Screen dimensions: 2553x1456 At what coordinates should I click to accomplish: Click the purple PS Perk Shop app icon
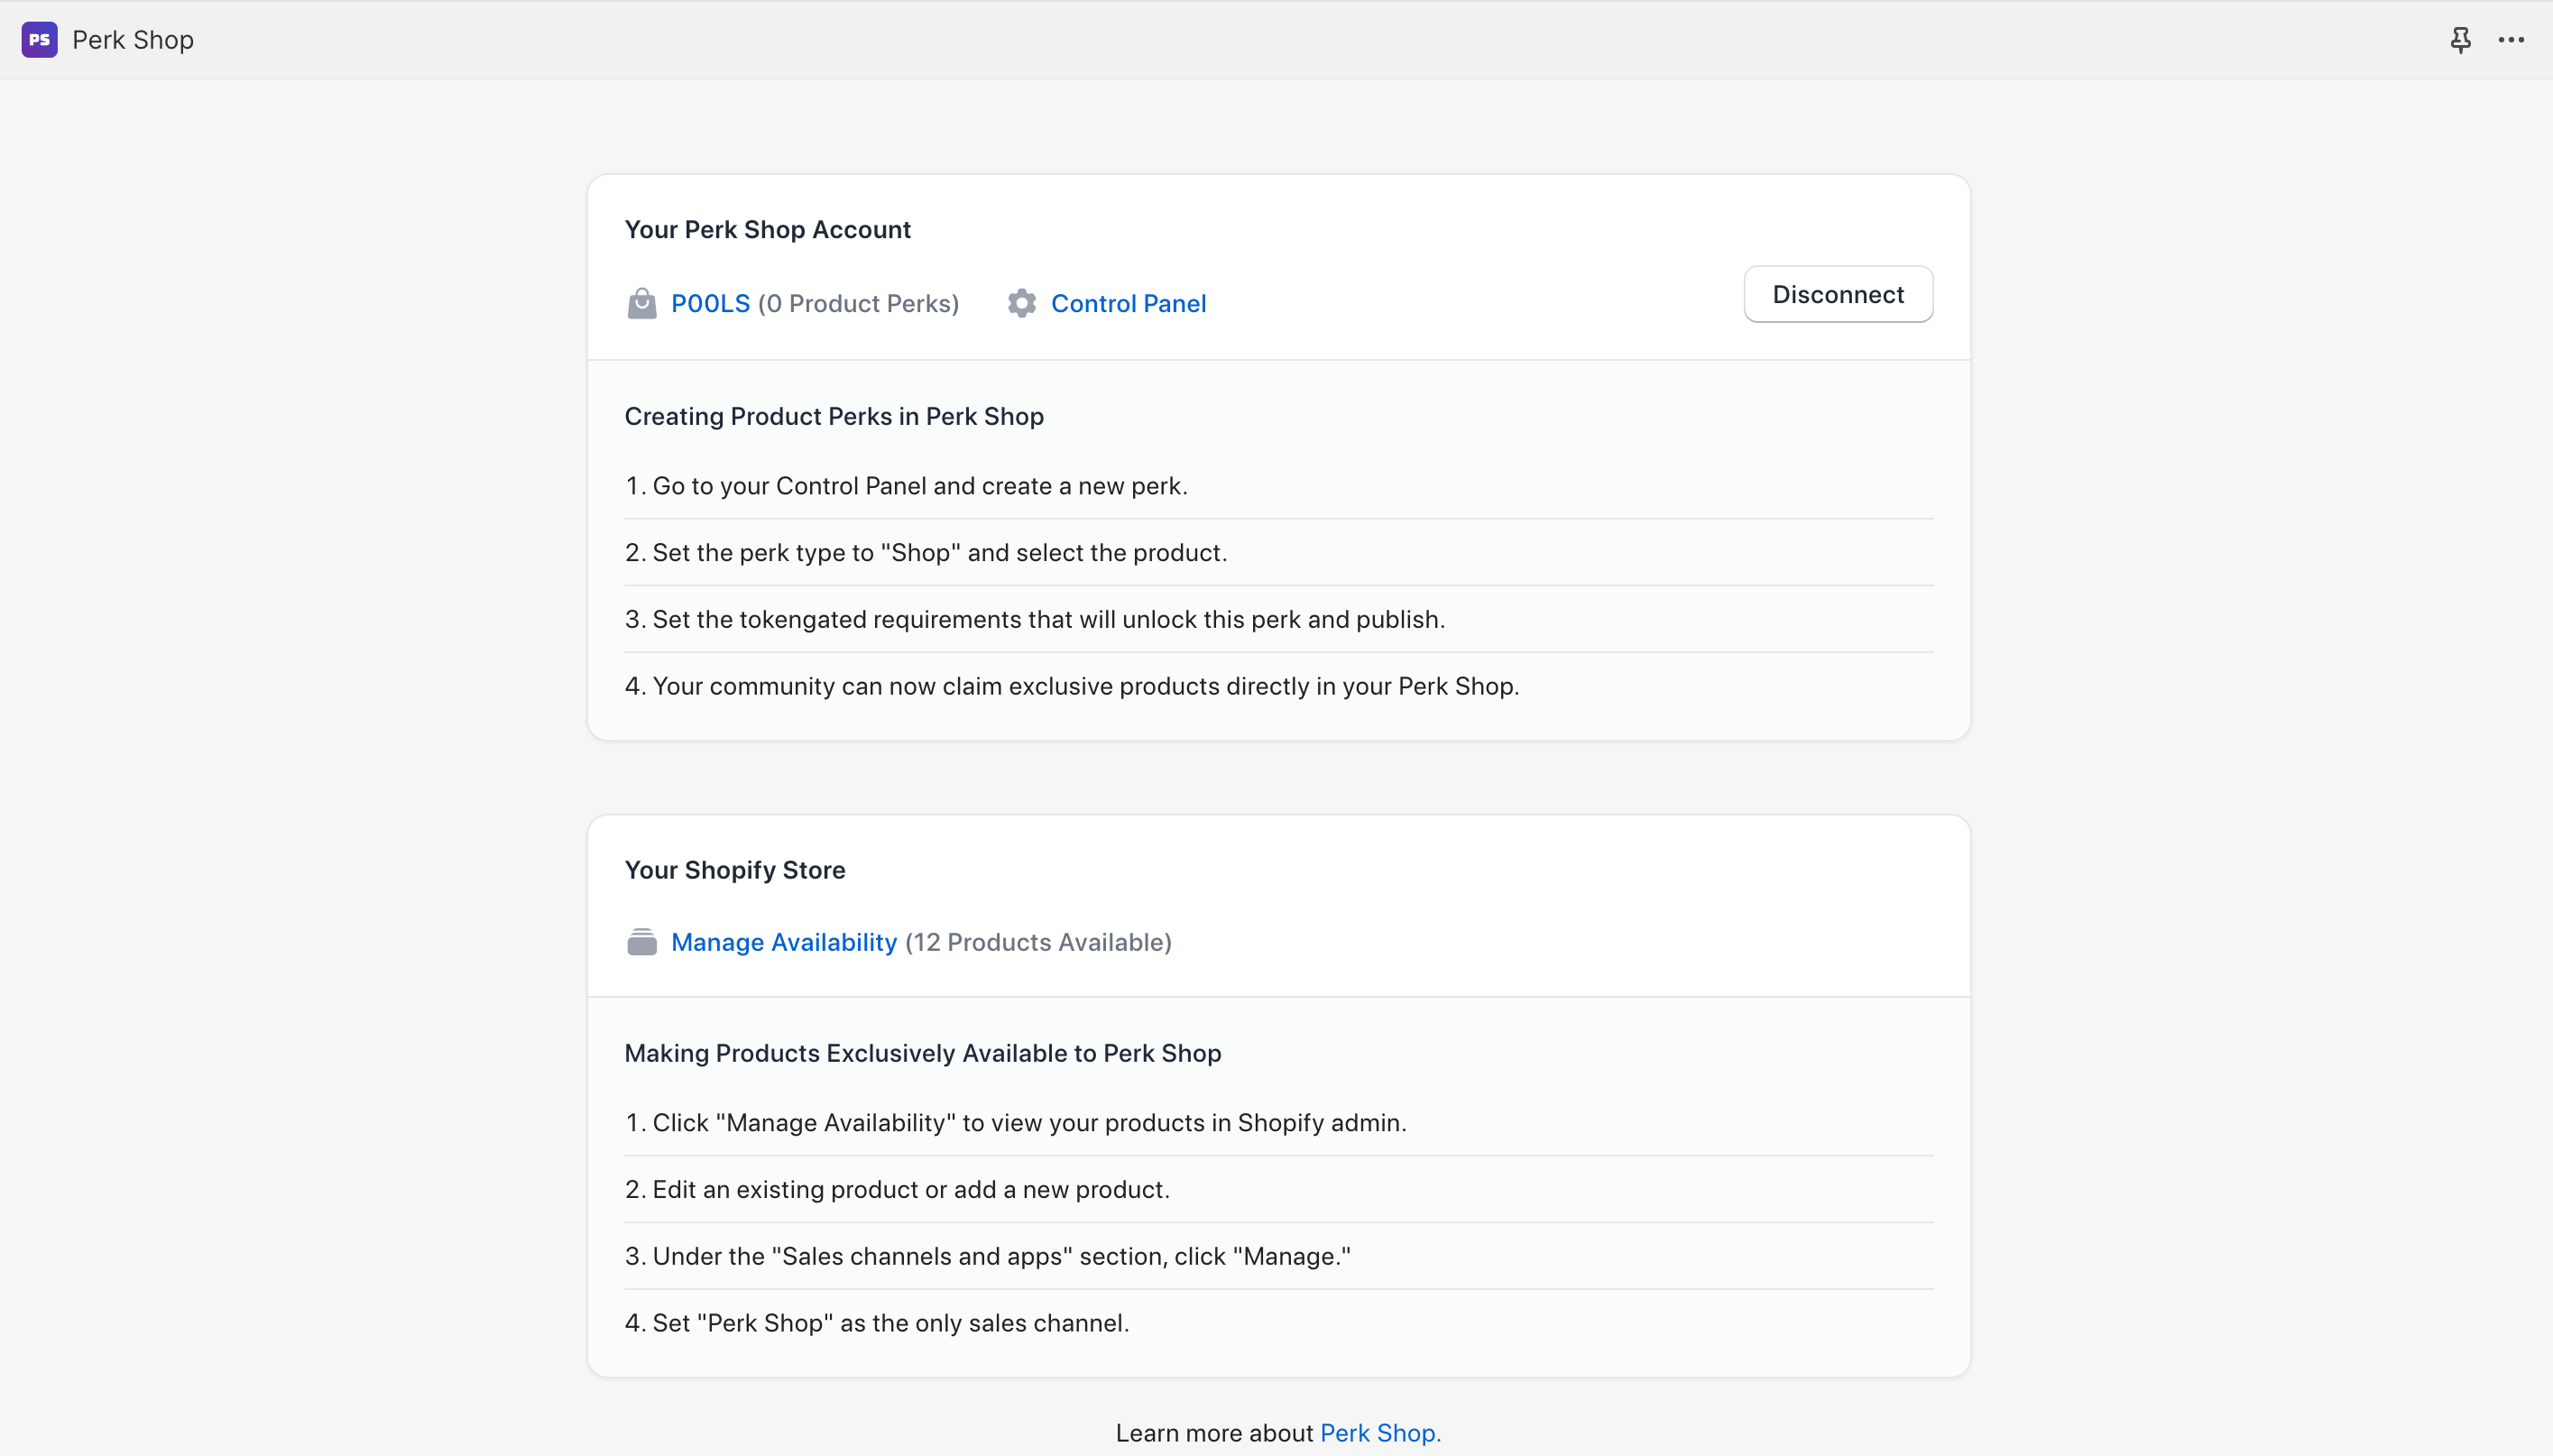point(39,40)
